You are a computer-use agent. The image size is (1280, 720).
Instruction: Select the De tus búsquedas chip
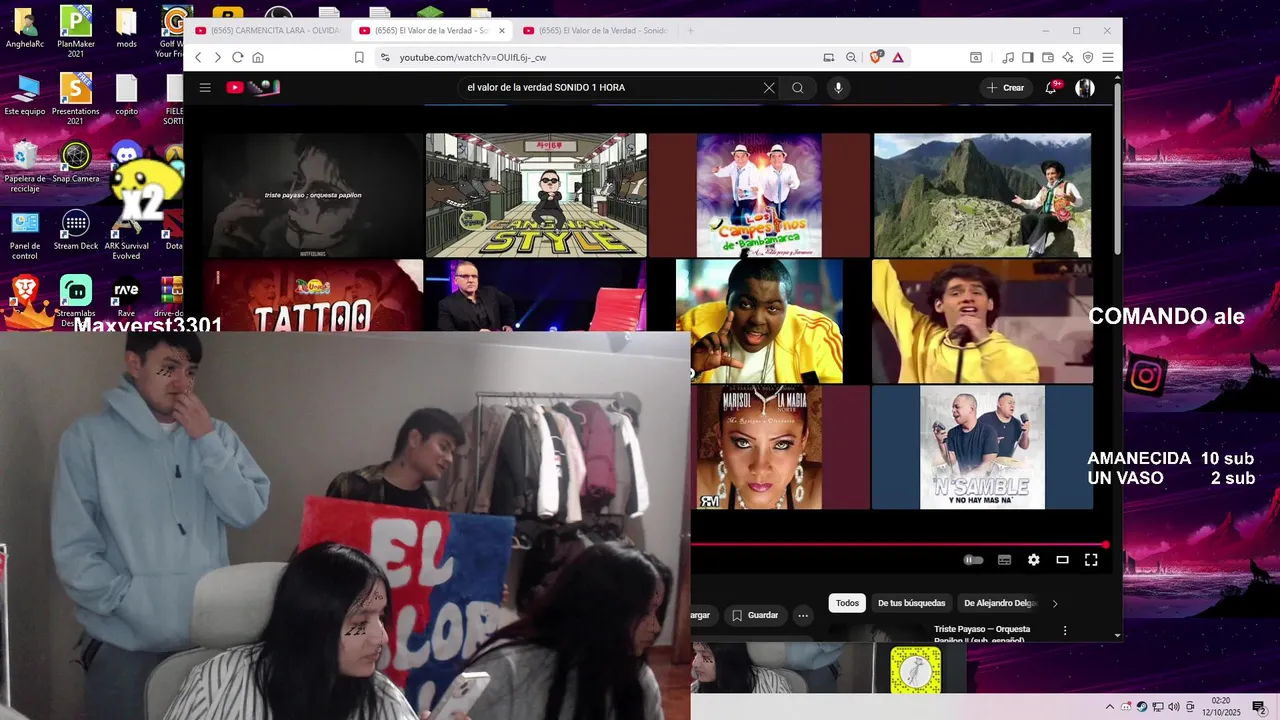tap(911, 603)
